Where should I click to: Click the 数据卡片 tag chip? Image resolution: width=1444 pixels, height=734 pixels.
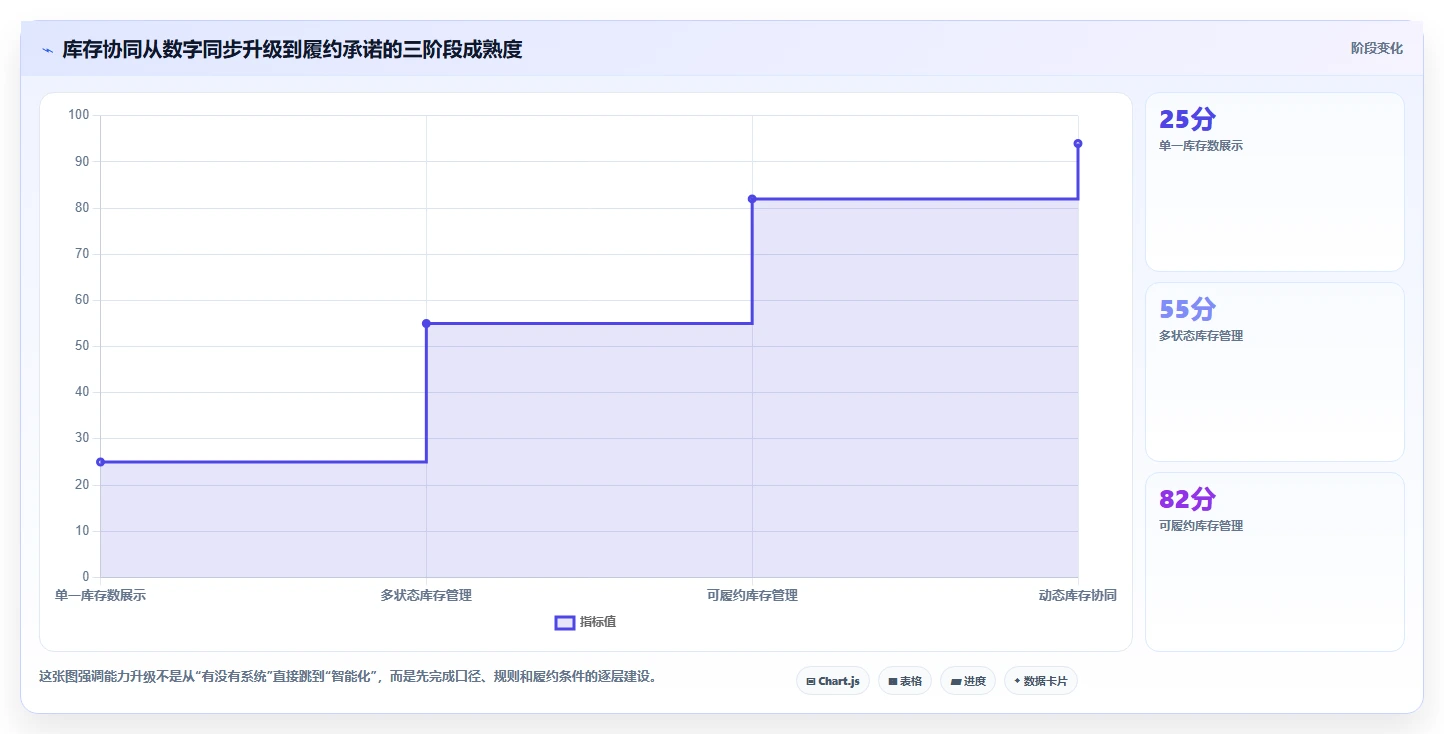(x=1041, y=681)
